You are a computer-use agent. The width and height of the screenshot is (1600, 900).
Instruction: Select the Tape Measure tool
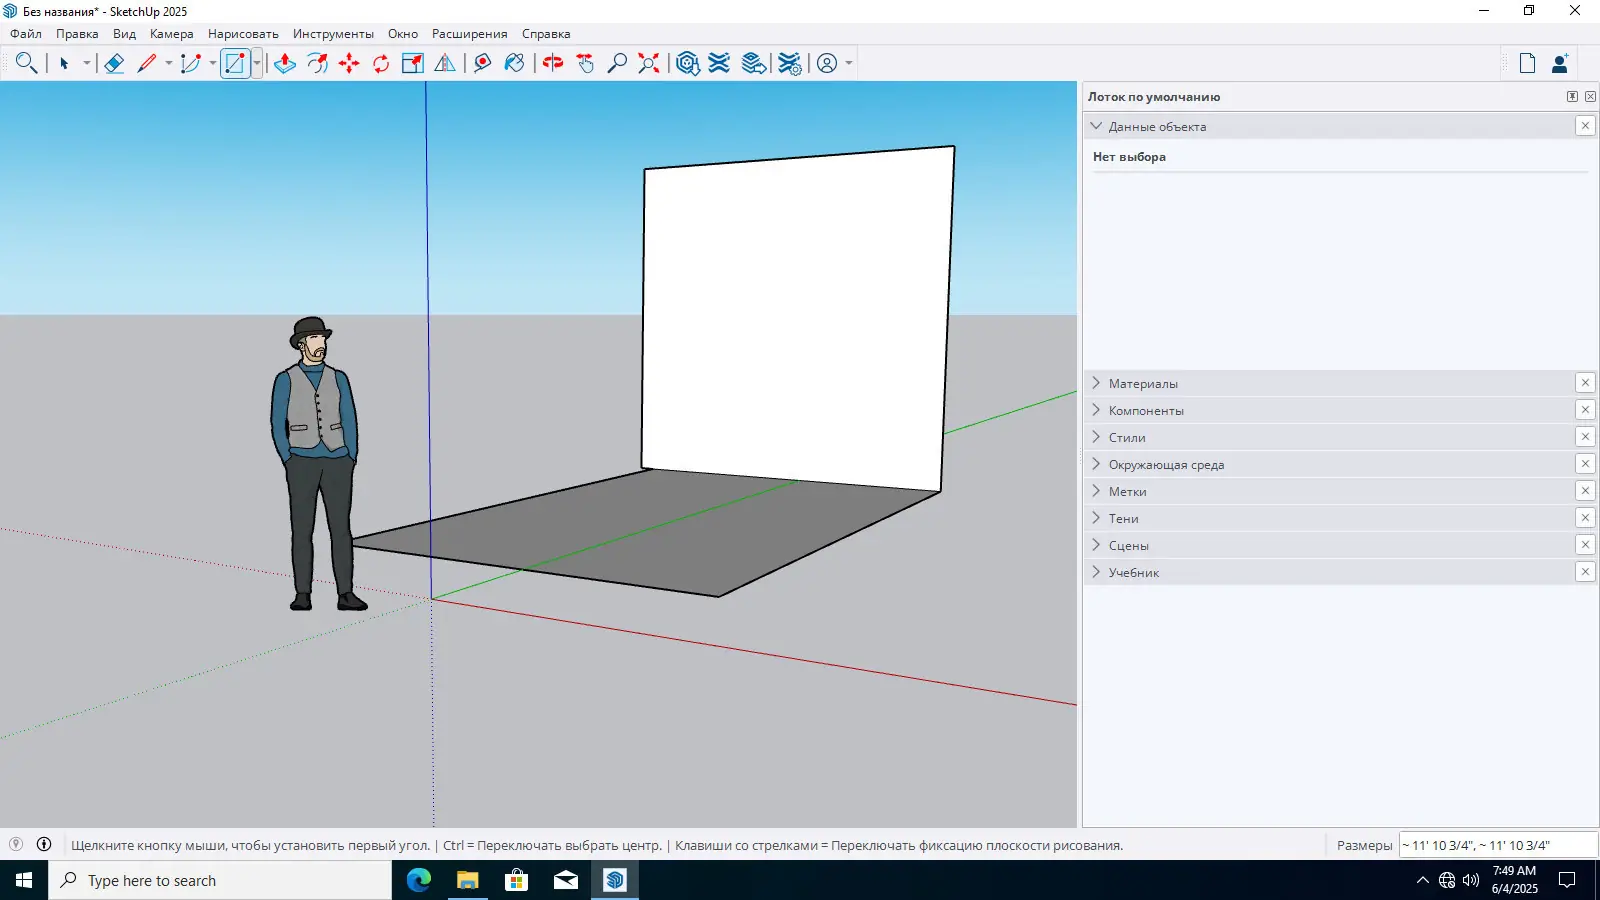(482, 64)
